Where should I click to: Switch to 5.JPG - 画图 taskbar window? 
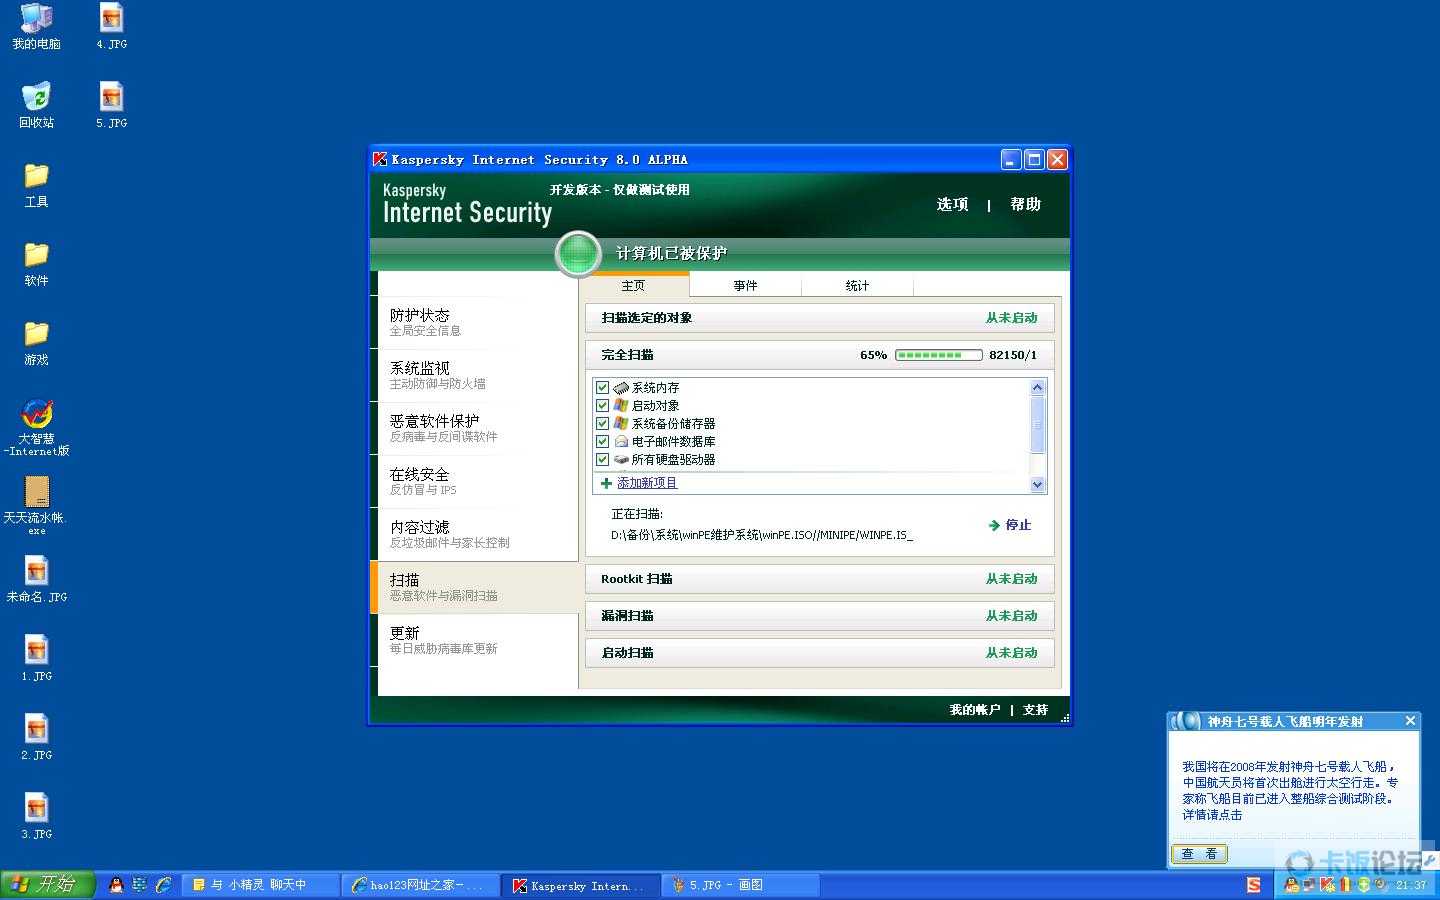pos(740,885)
